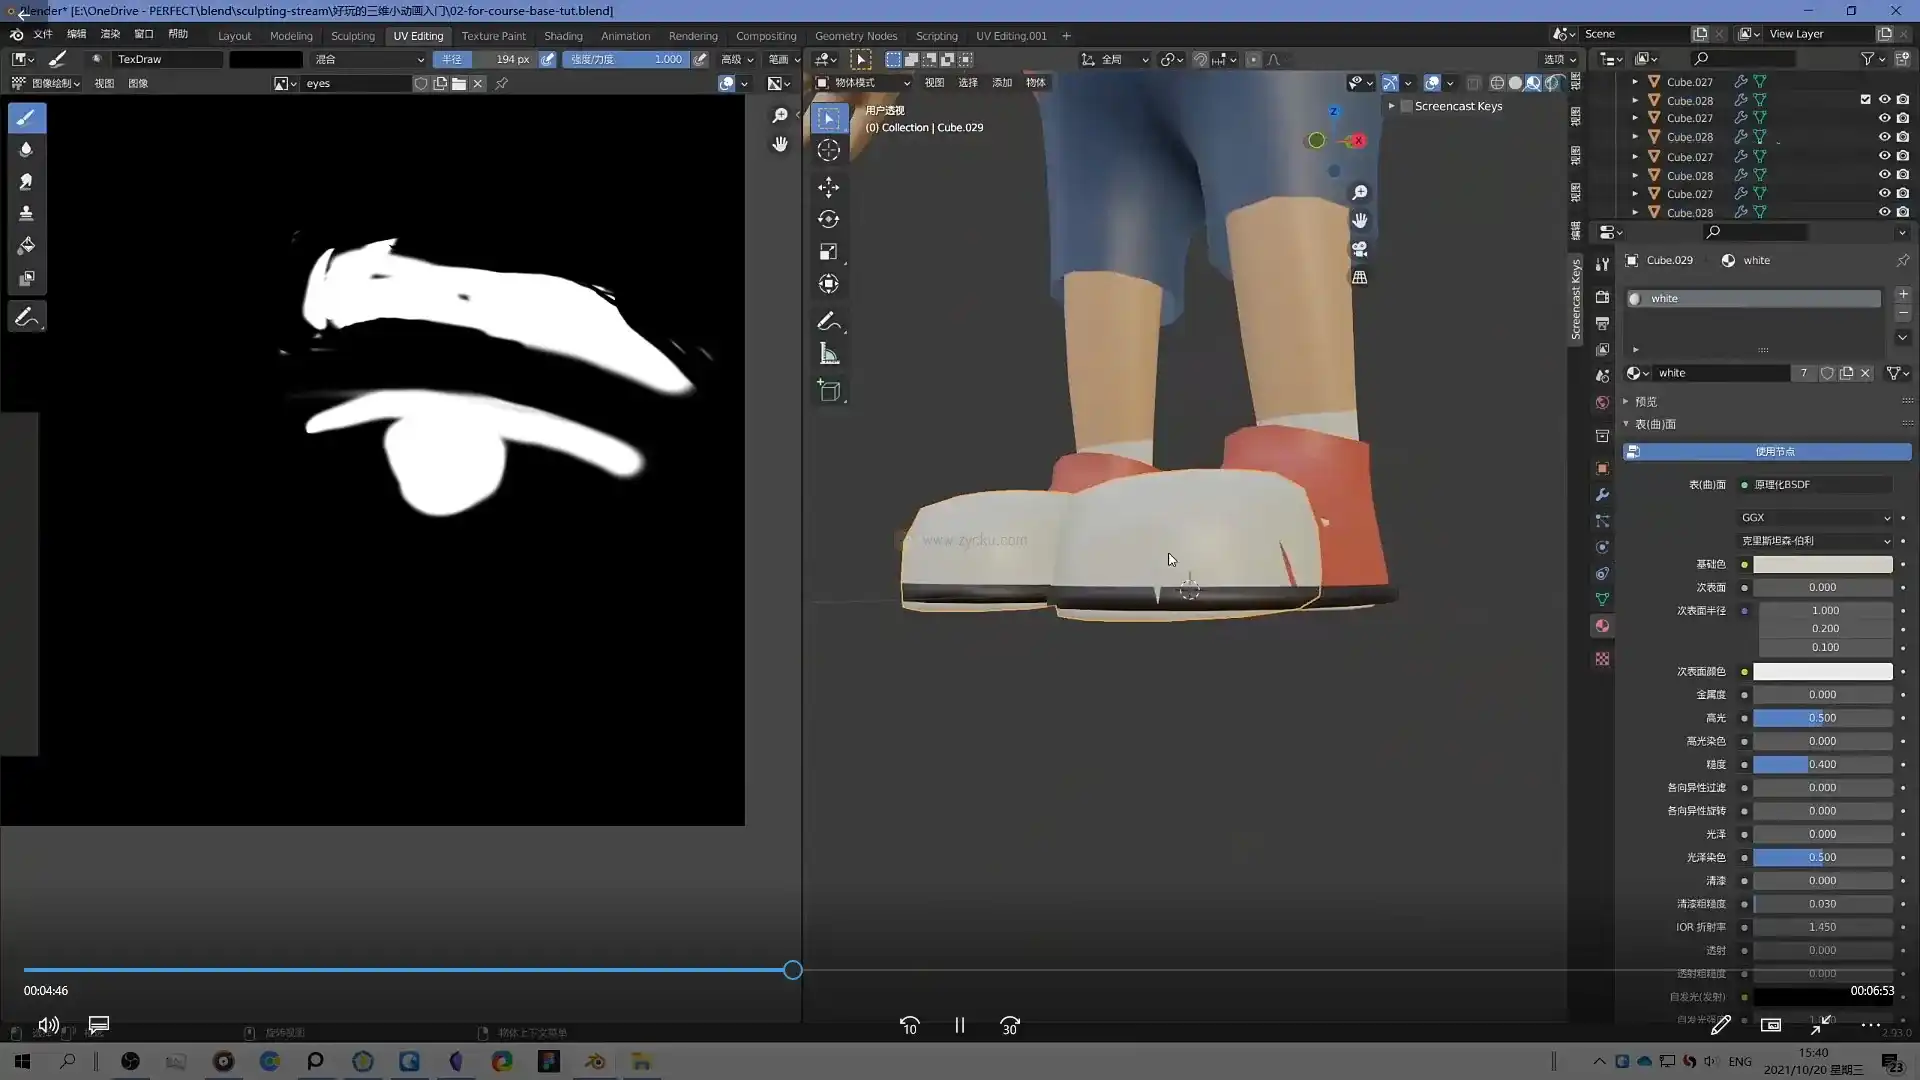
Task: Toggle visibility eye of first Cube.028
Action: [1884, 100]
